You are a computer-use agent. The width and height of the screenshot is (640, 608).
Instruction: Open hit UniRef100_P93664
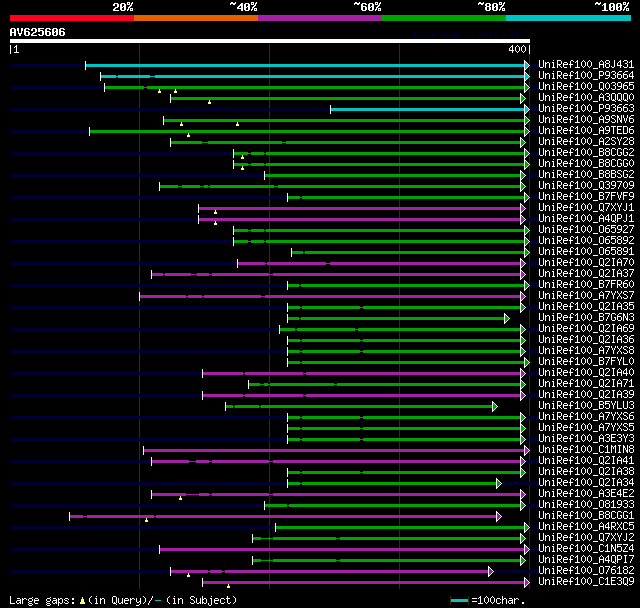pyautogui.click(x=586, y=75)
